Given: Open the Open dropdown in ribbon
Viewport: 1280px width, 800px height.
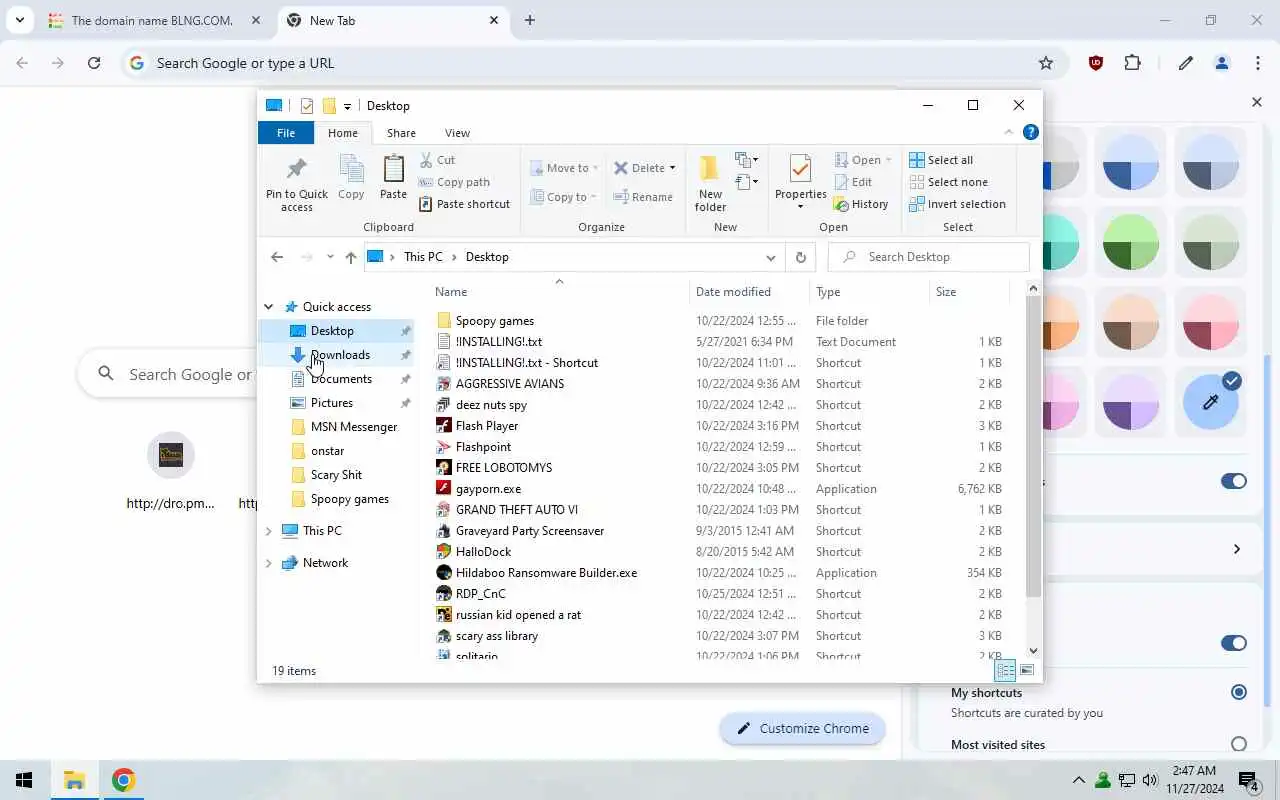Looking at the screenshot, I should click(x=863, y=160).
